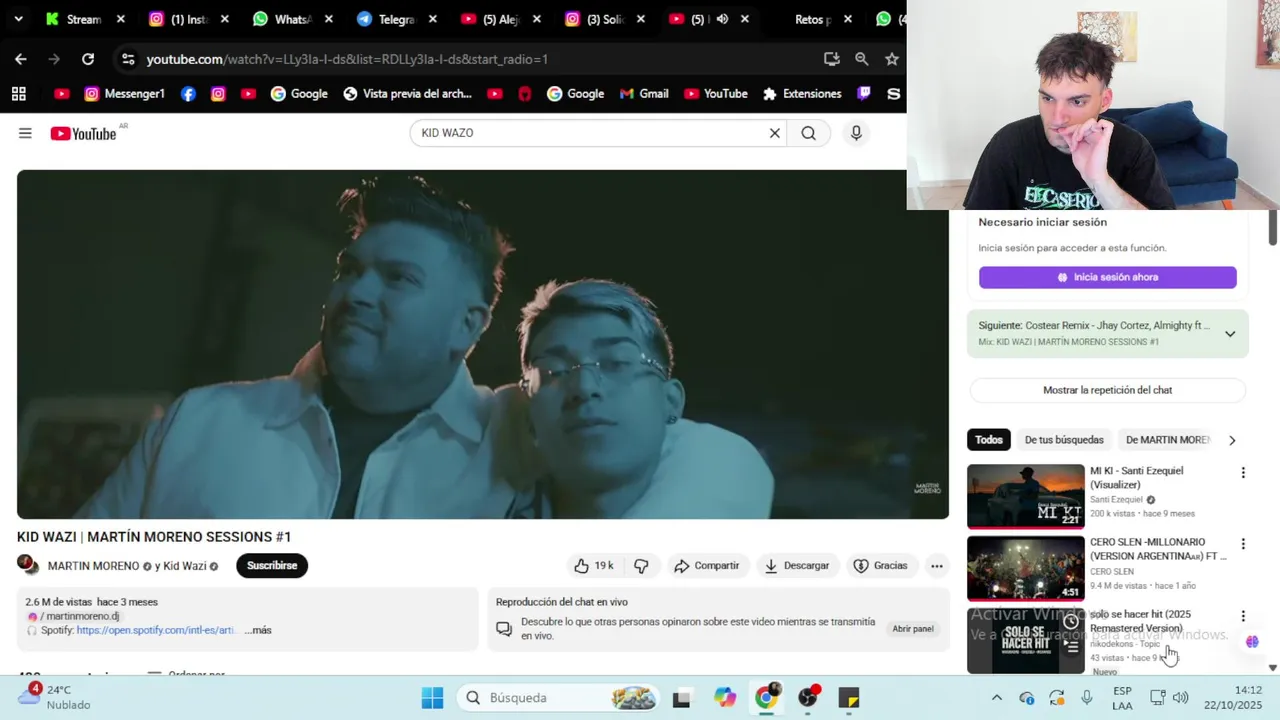This screenshot has width=1280, height=720.
Task: Switch to the WhatsApp tab
Action: click(x=293, y=19)
